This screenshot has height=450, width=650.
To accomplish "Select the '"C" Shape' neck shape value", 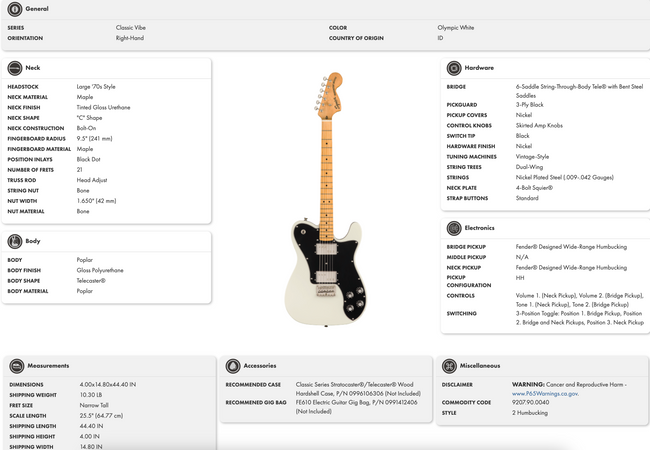I will 89,118.
